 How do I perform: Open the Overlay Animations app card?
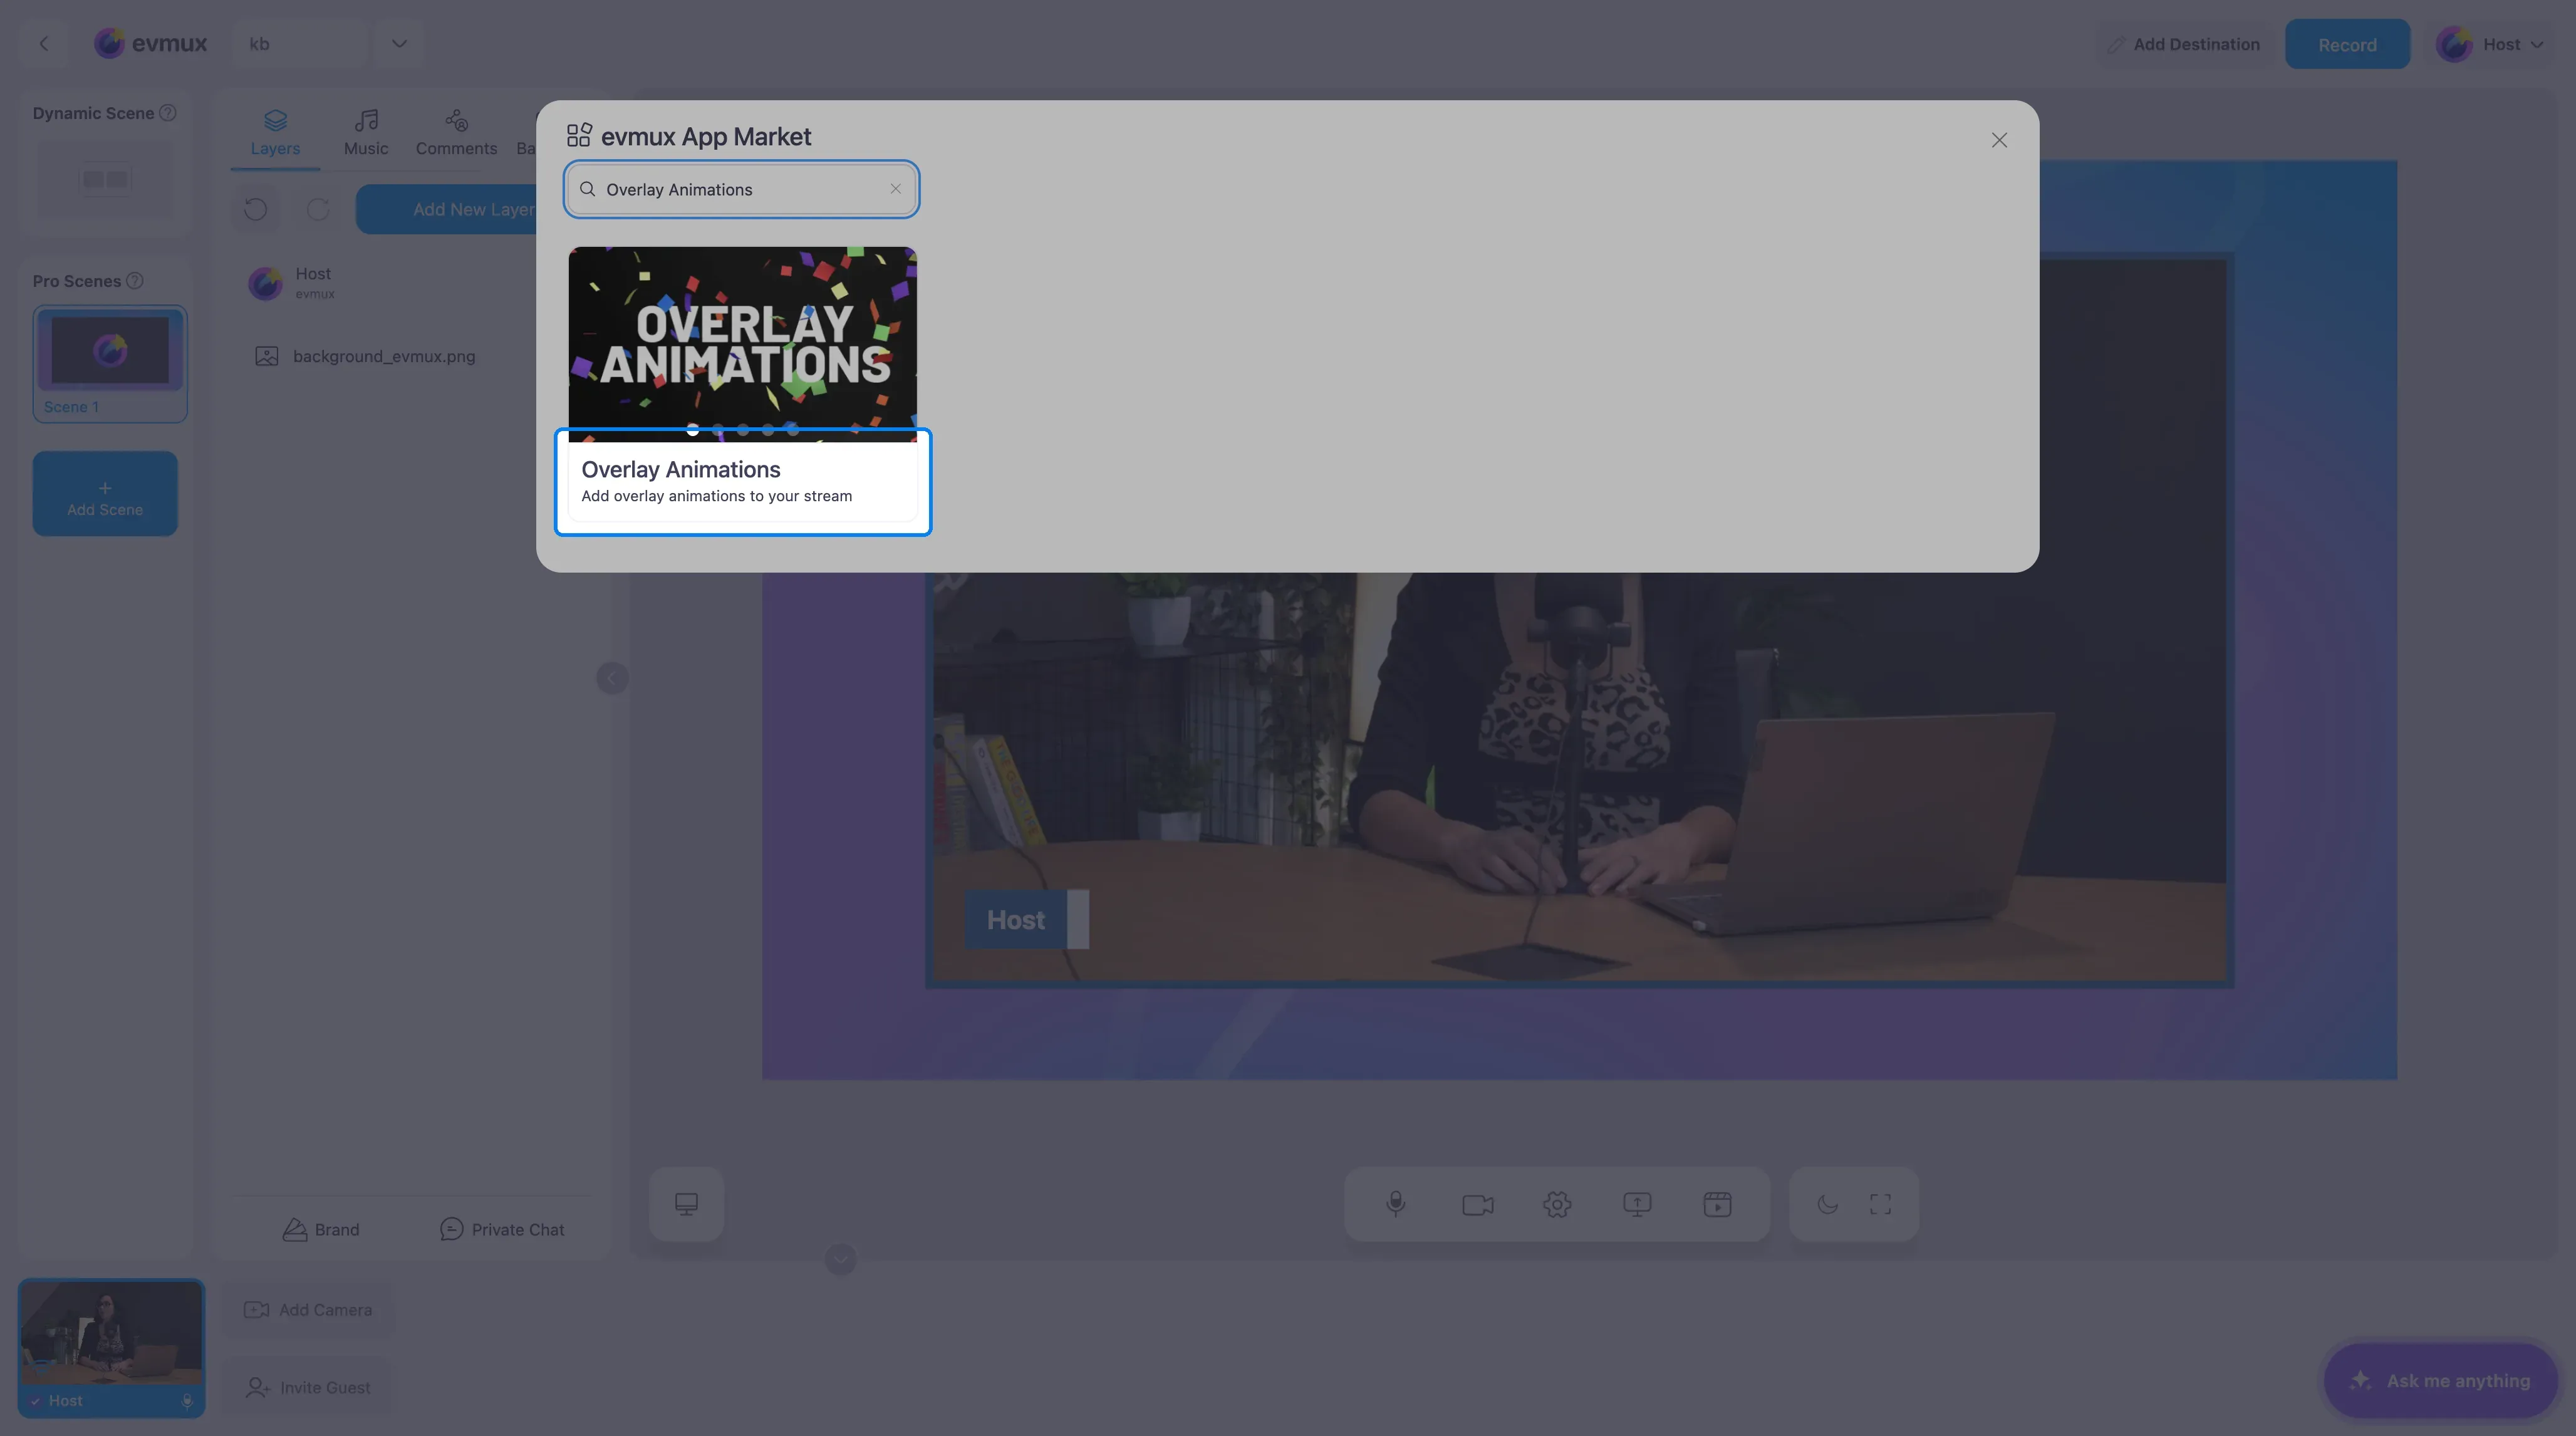click(x=742, y=384)
